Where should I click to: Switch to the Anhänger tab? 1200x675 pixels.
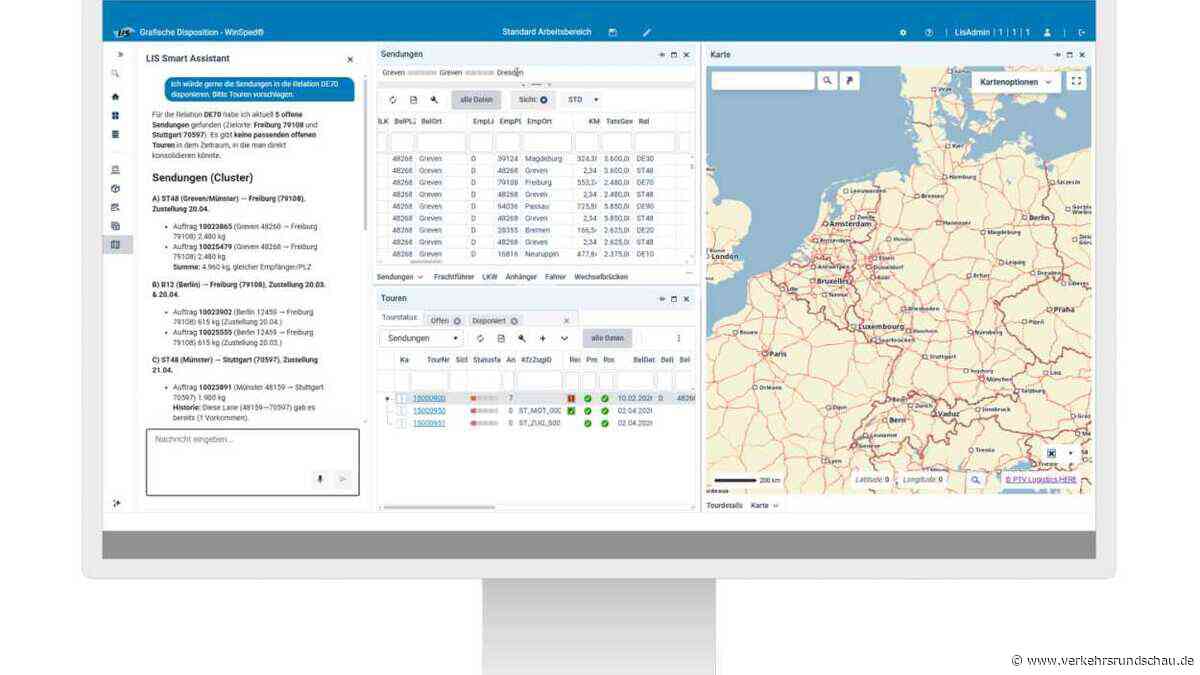(521, 276)
